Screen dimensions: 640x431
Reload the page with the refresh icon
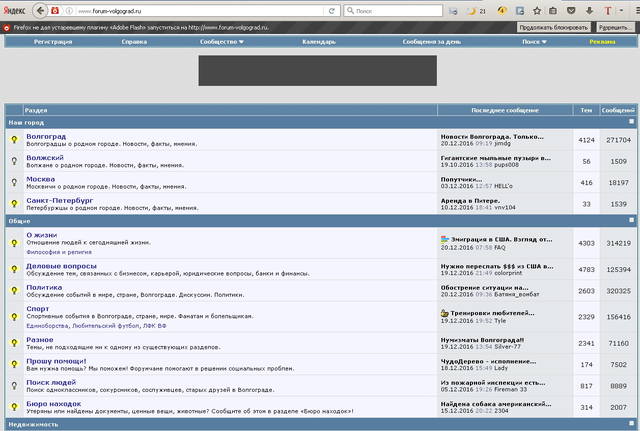pyautogui.click(x=331, y=11)
